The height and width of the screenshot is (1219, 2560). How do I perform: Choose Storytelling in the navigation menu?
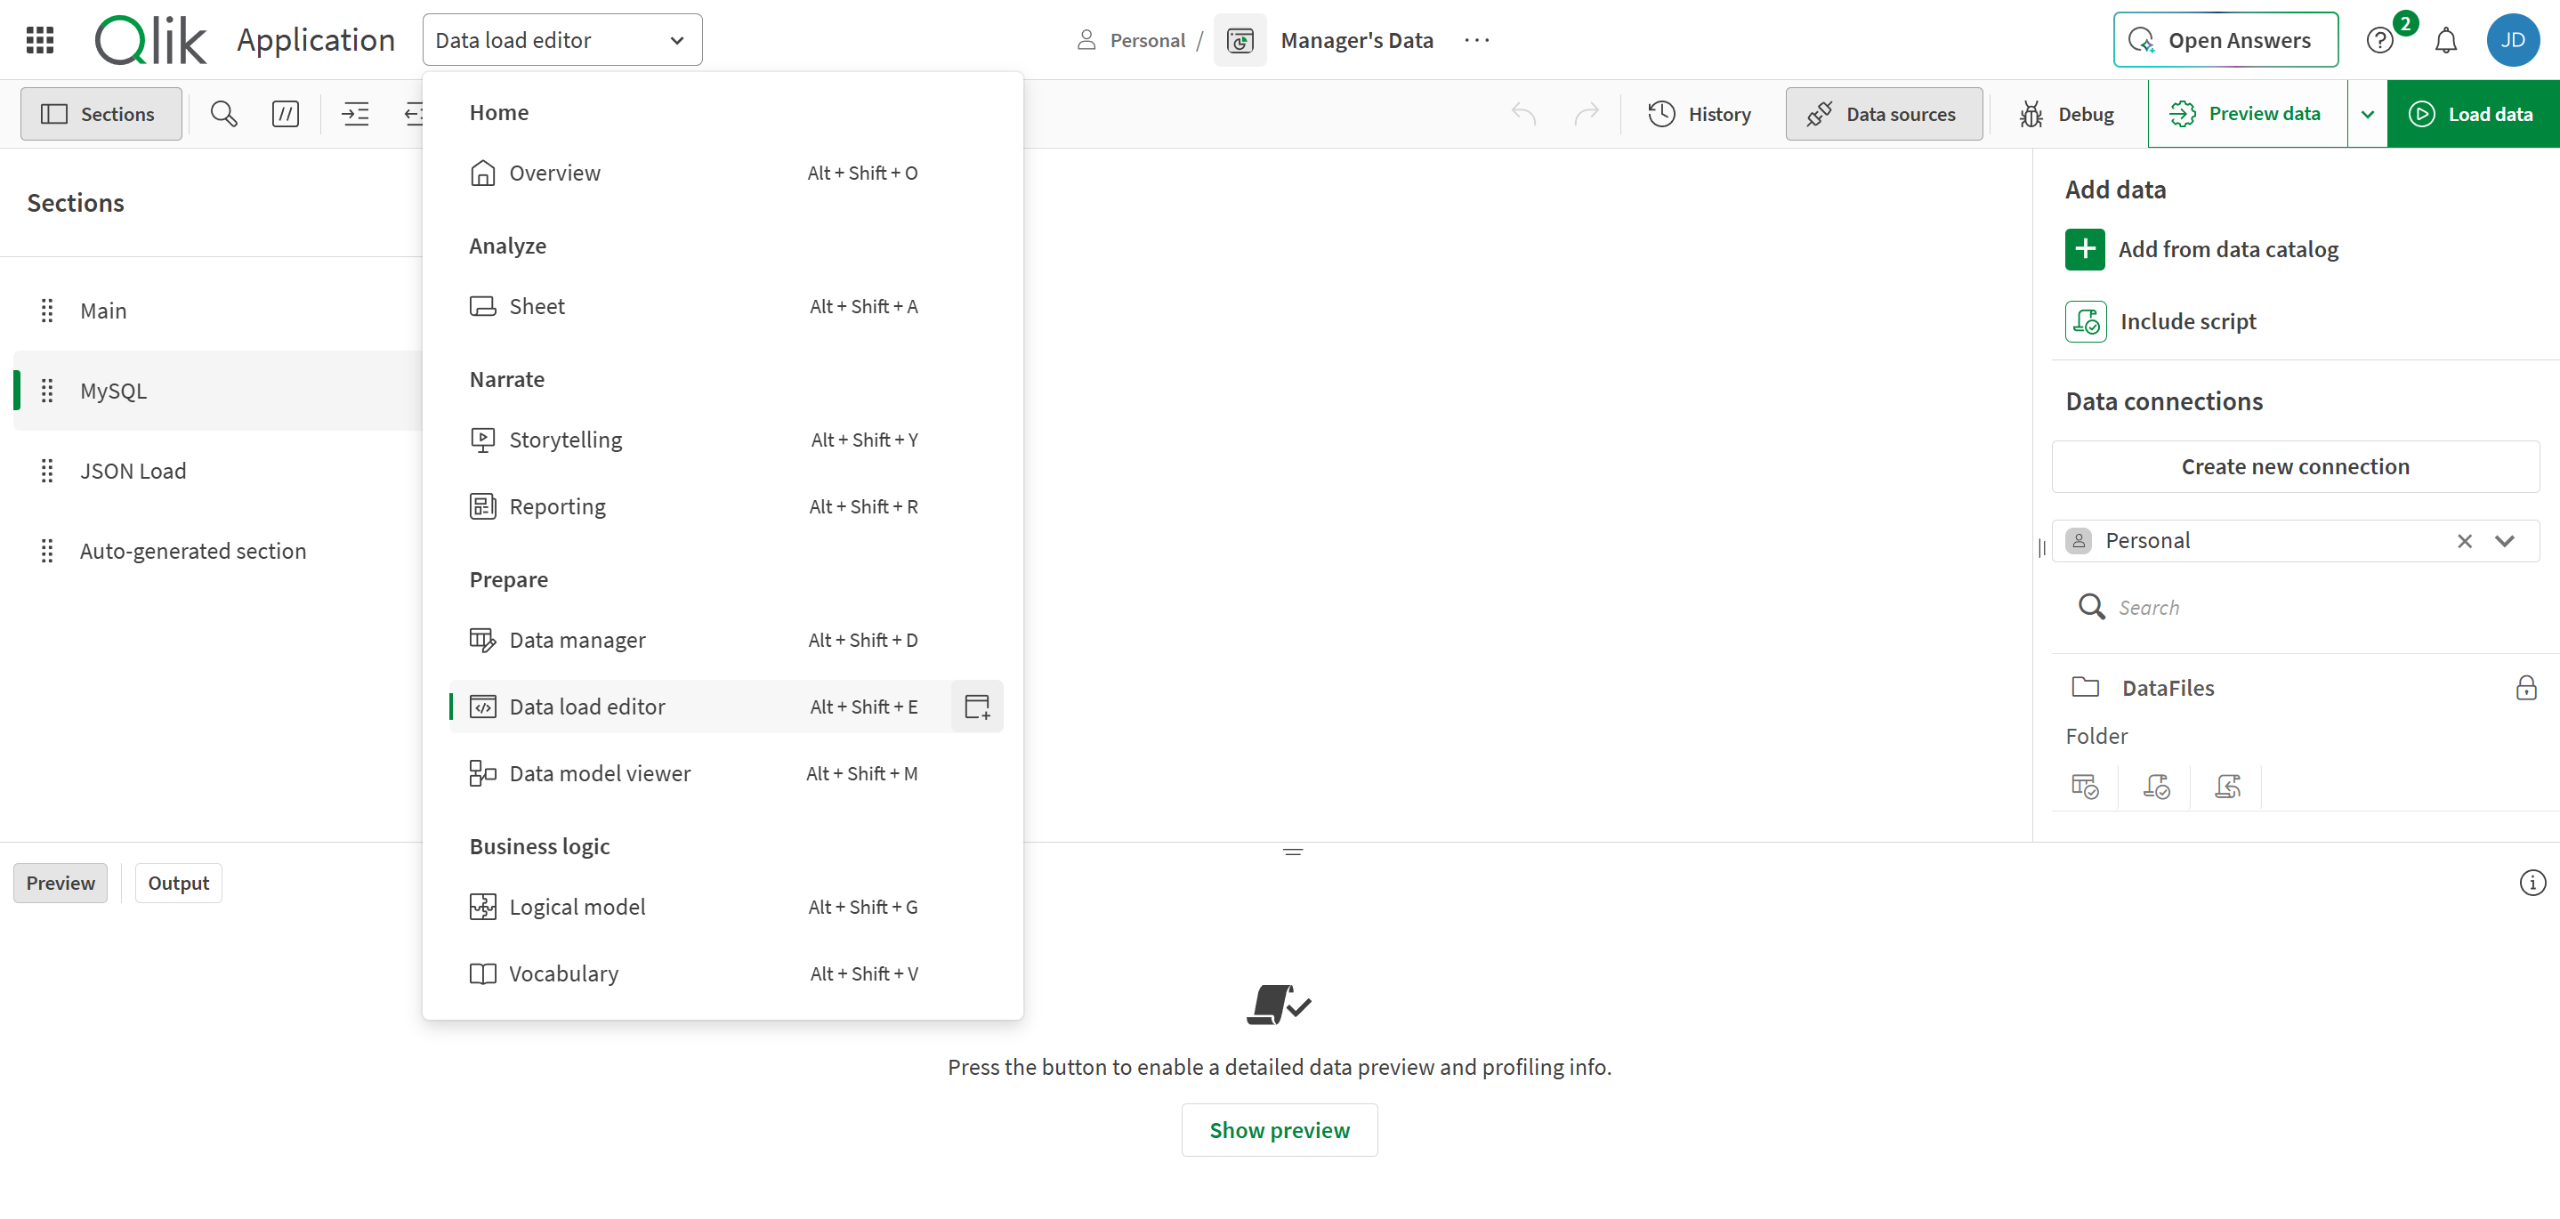click(565, 440)
